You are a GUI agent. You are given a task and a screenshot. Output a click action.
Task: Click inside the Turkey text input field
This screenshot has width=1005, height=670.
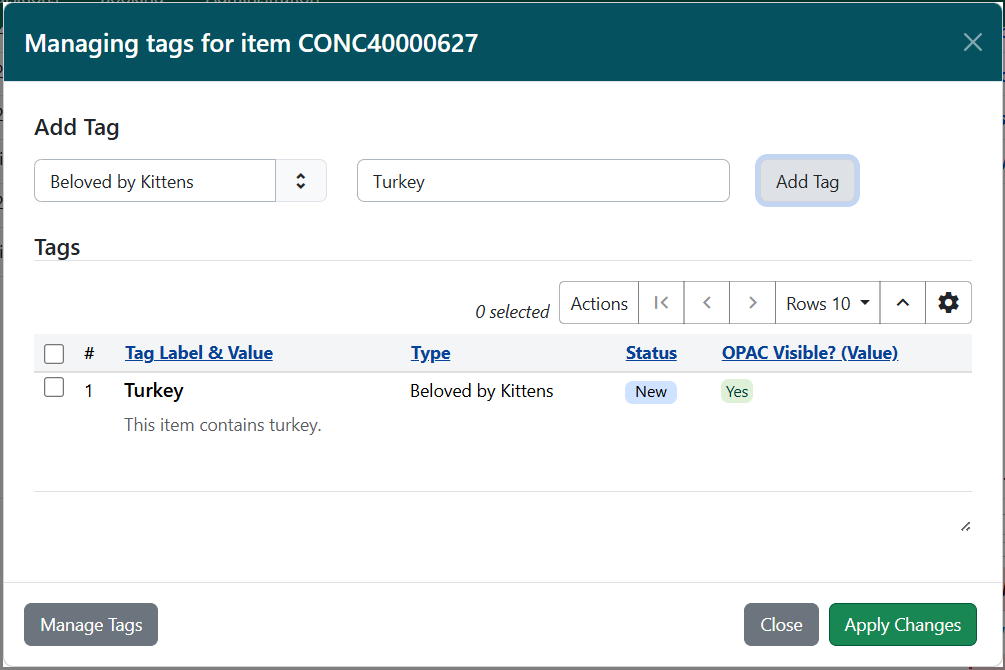[543, 180]
